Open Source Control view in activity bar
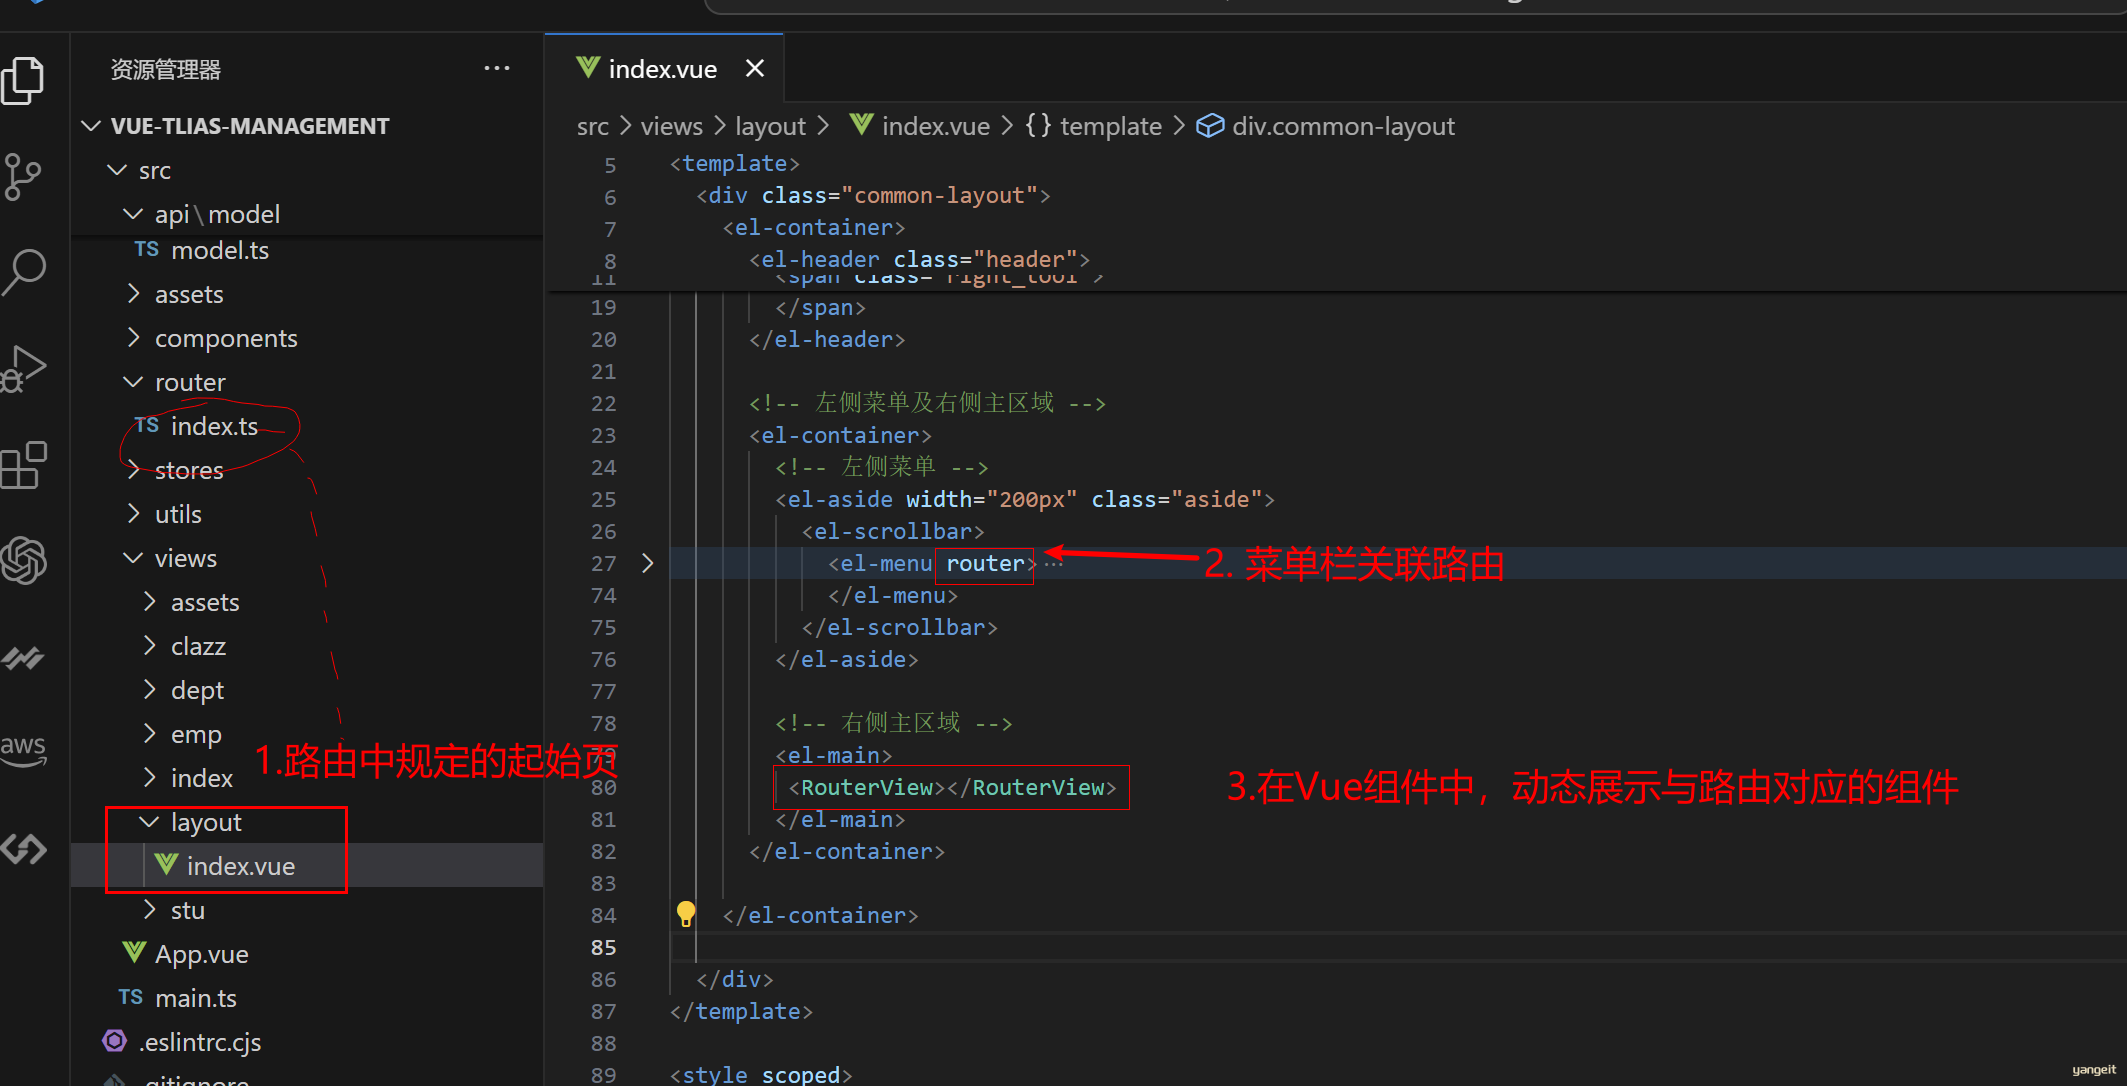Viewport: 2127px width, 1086px height. 22,176
